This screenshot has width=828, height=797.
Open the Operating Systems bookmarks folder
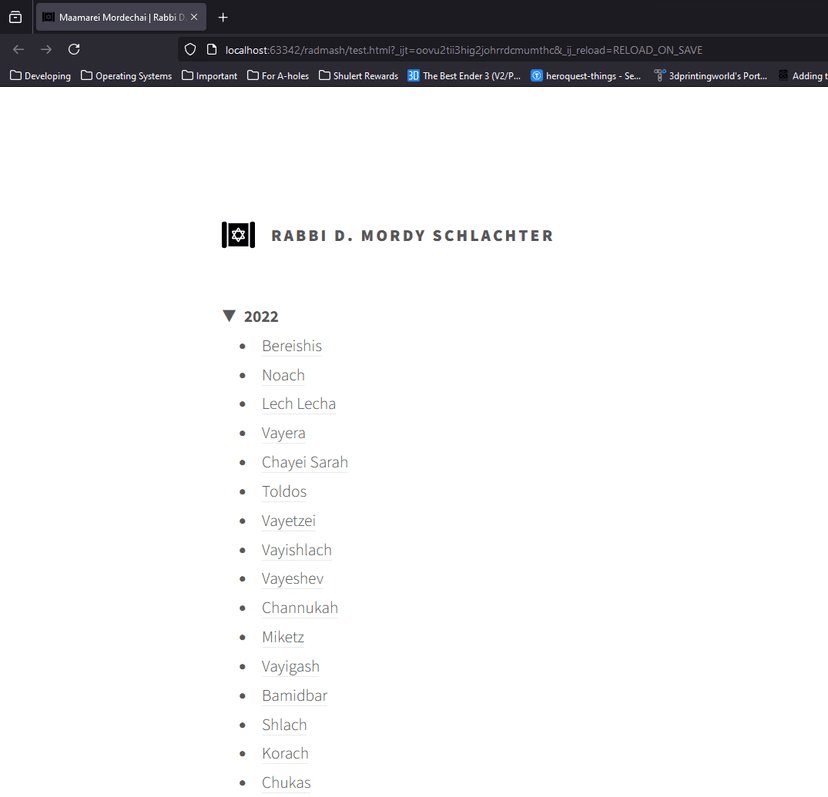126,76
